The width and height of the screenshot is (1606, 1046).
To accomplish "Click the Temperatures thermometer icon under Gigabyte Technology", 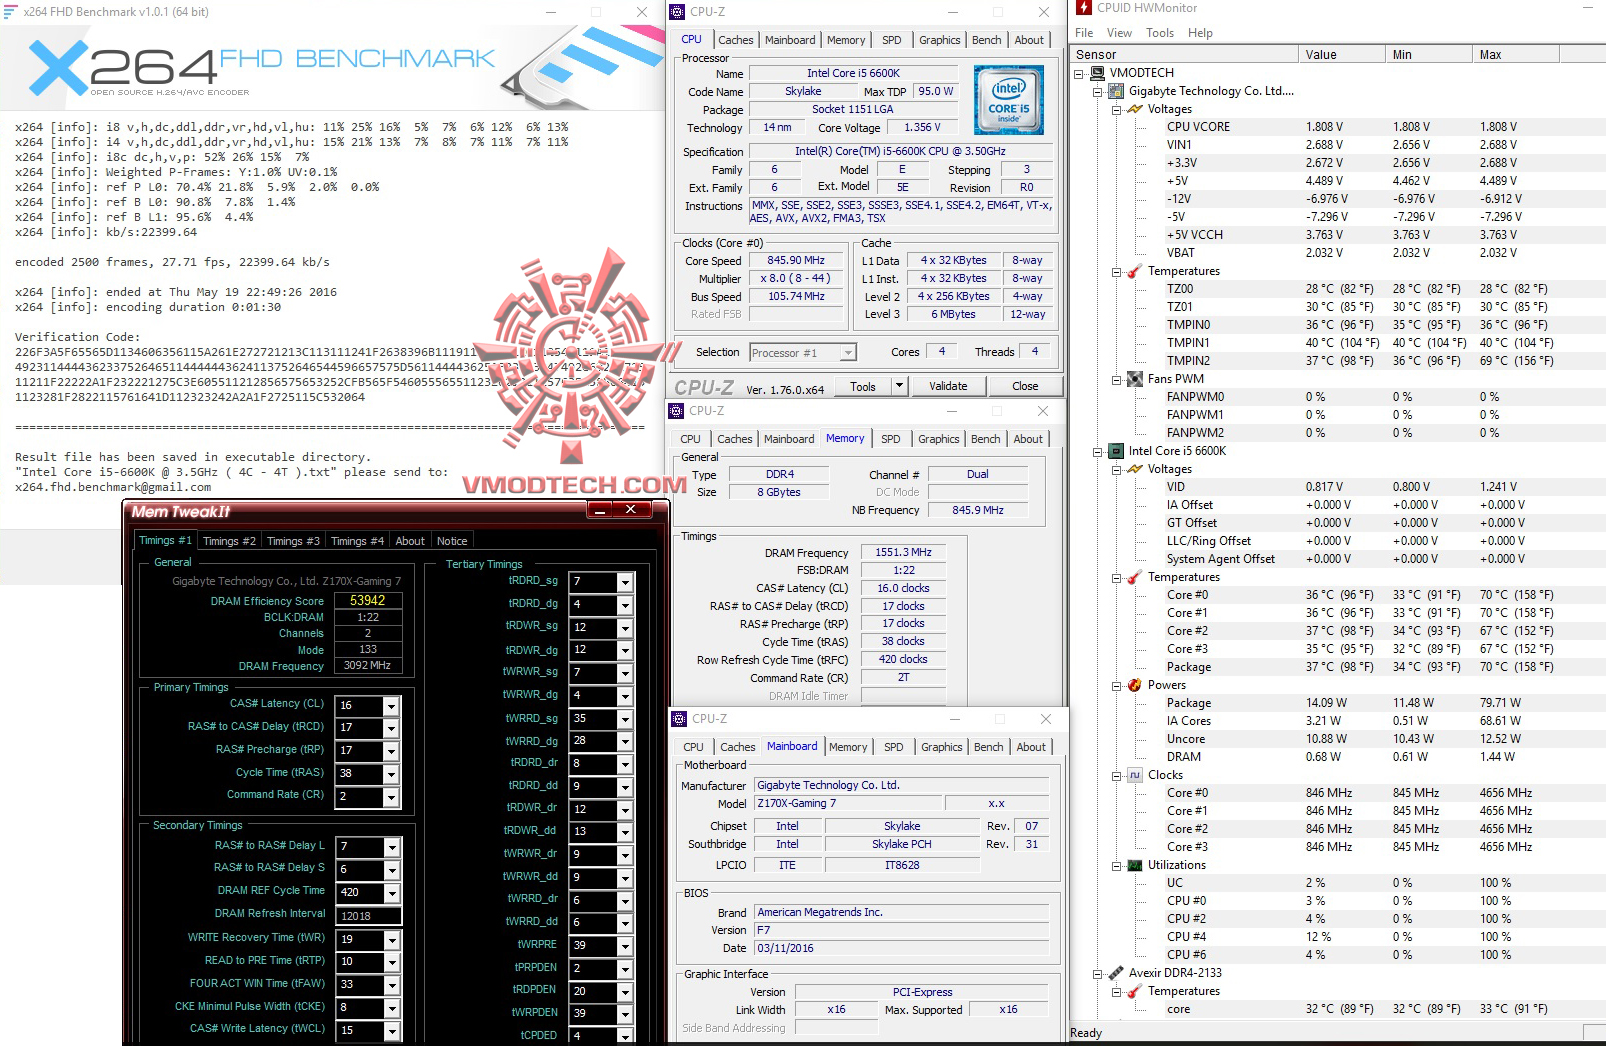I will pos(1135,271).
